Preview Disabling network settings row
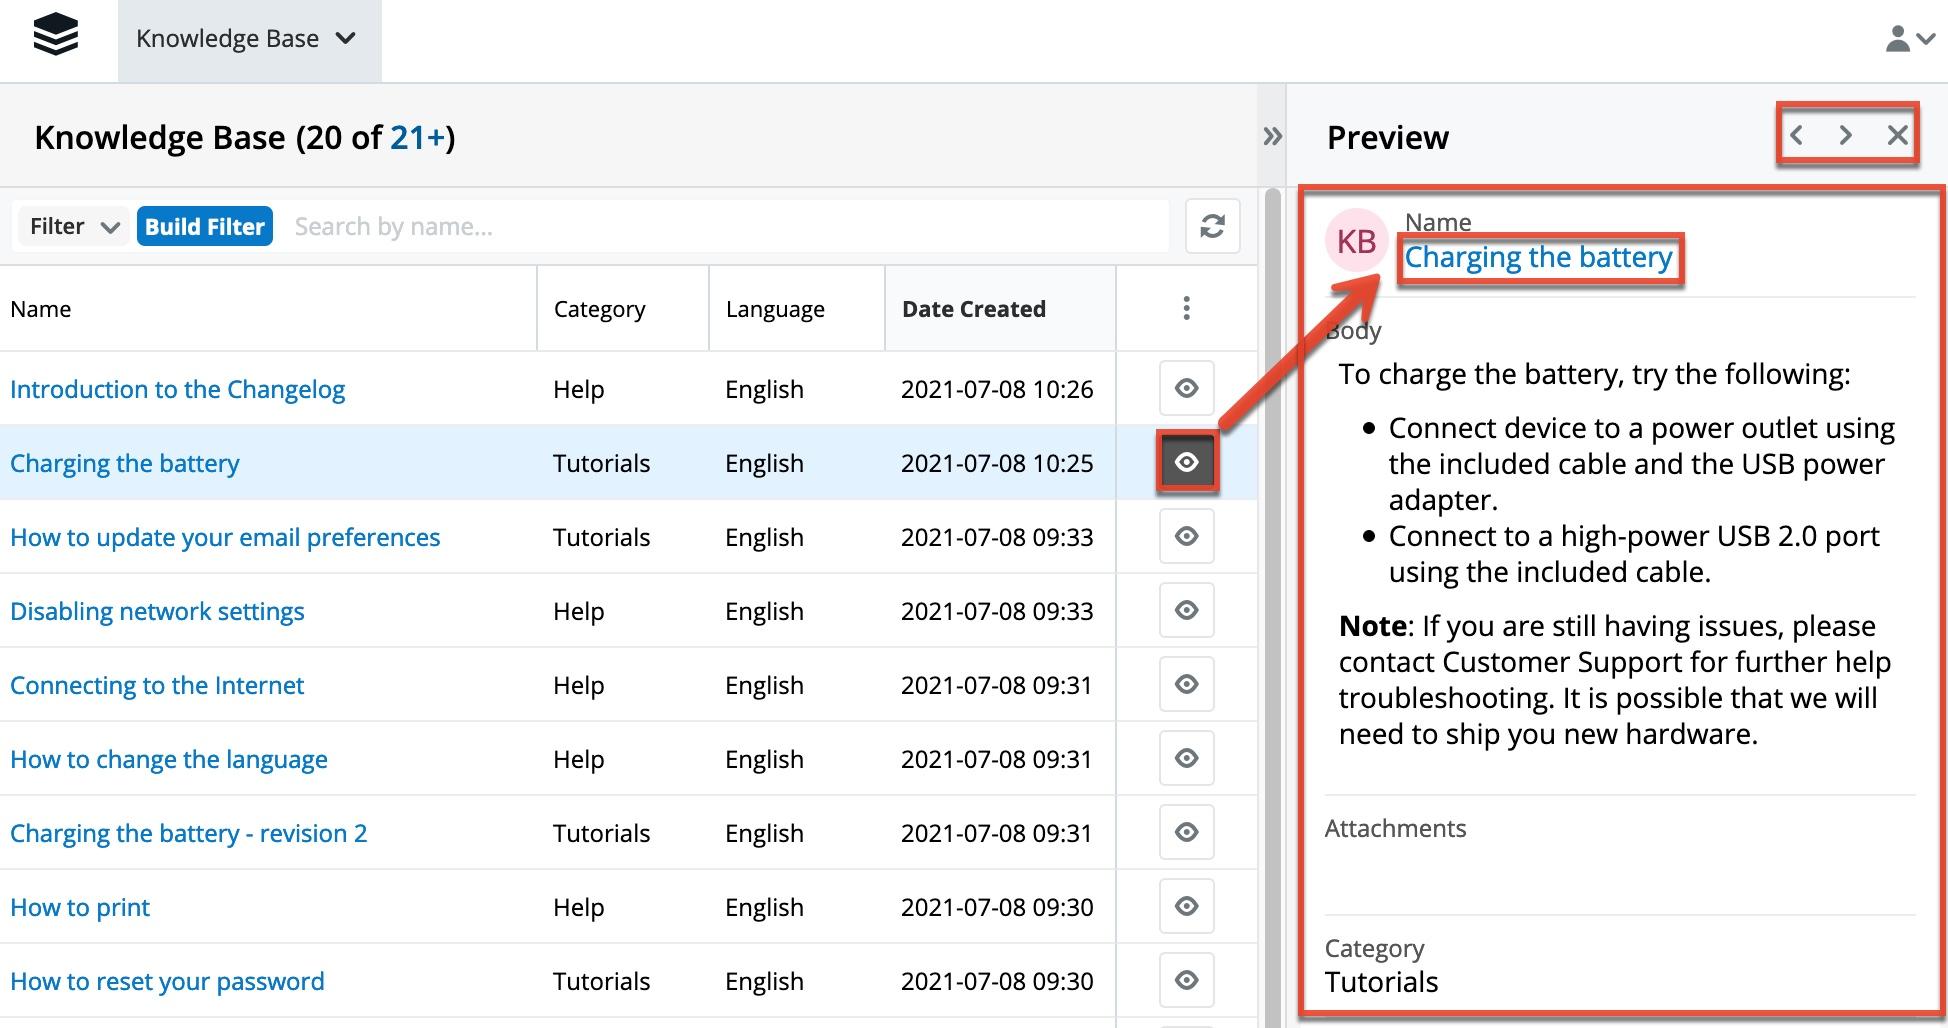The image size is (1948, 1028). point(1186,610)
